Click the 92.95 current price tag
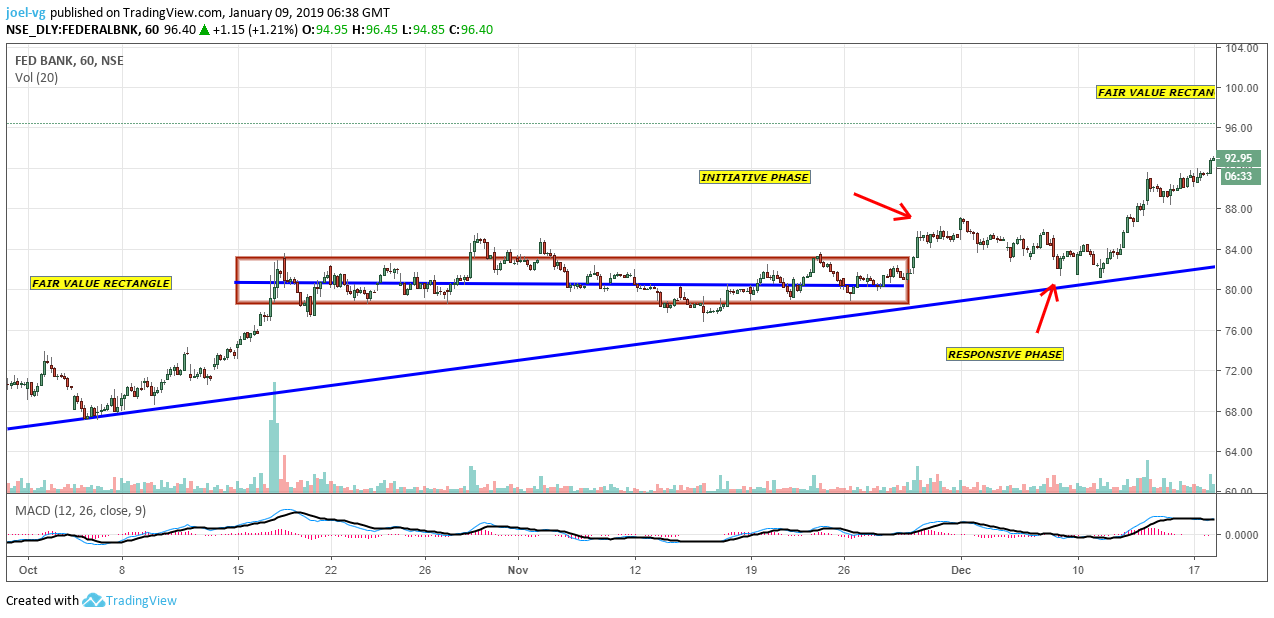Image resolution: width=1274 pixels, height=618 pixels. coord(1238,158)
